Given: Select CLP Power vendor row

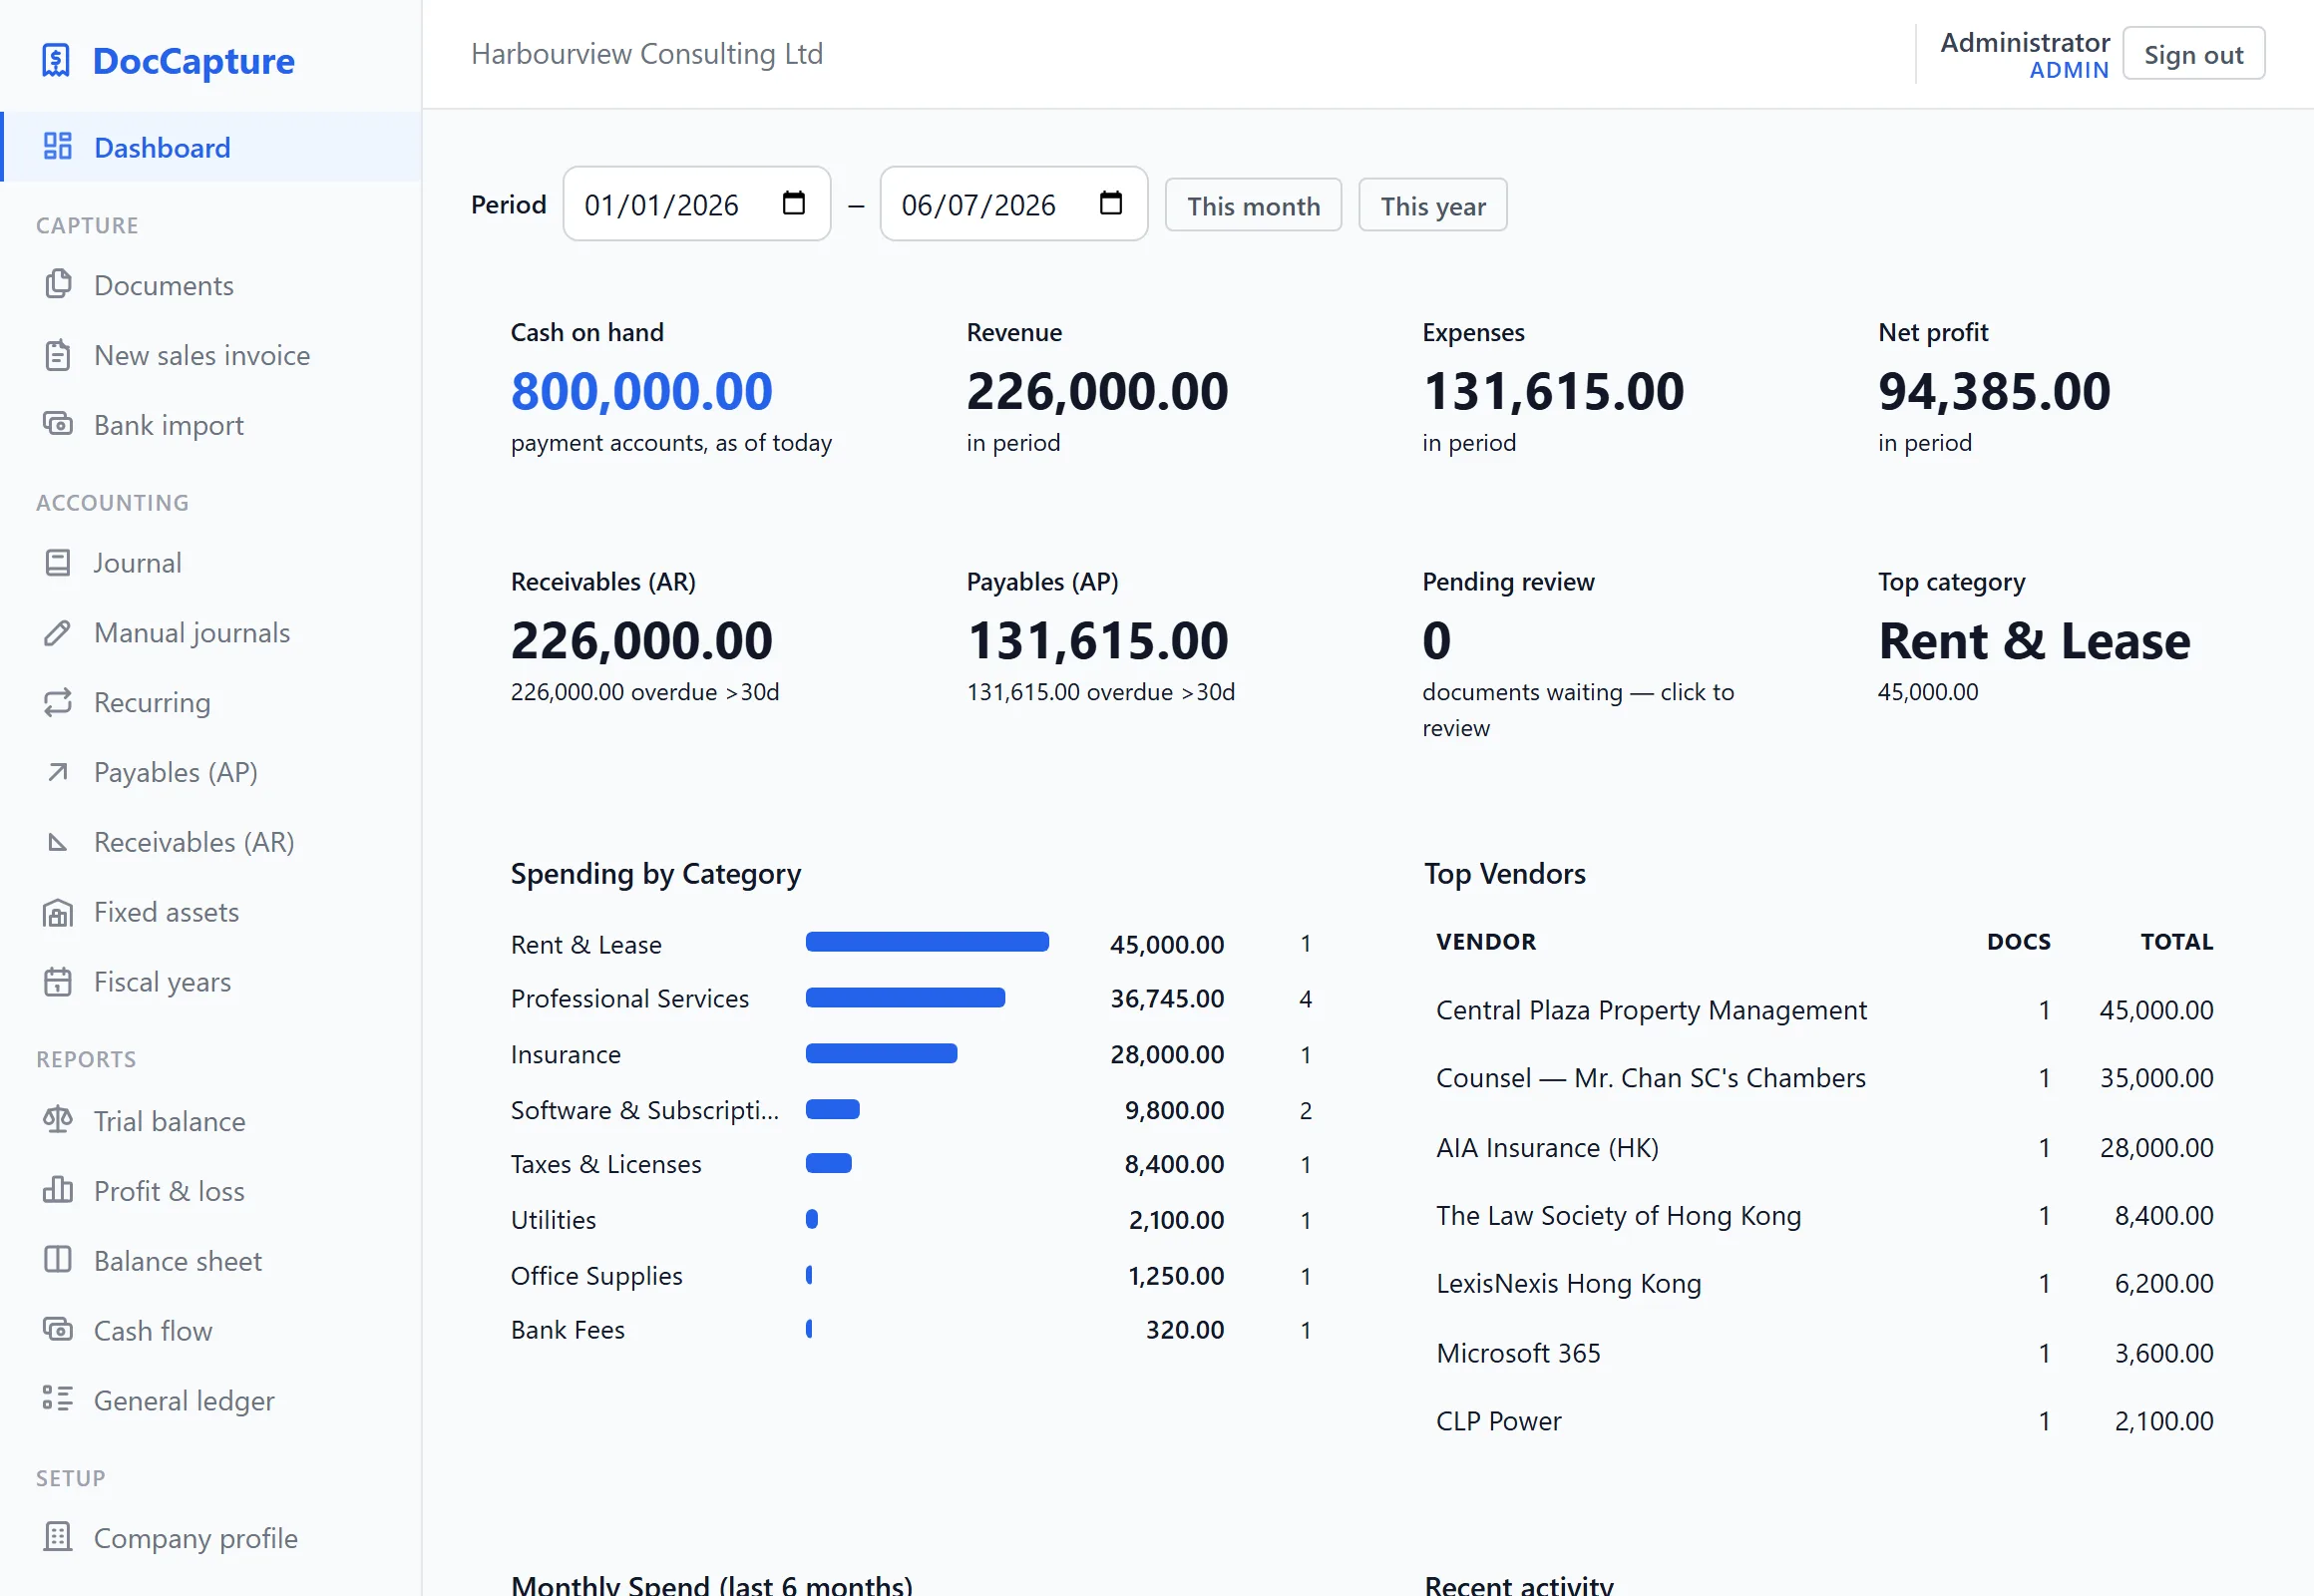Looking at the screenshot, I should [x=1824, y=1421].
